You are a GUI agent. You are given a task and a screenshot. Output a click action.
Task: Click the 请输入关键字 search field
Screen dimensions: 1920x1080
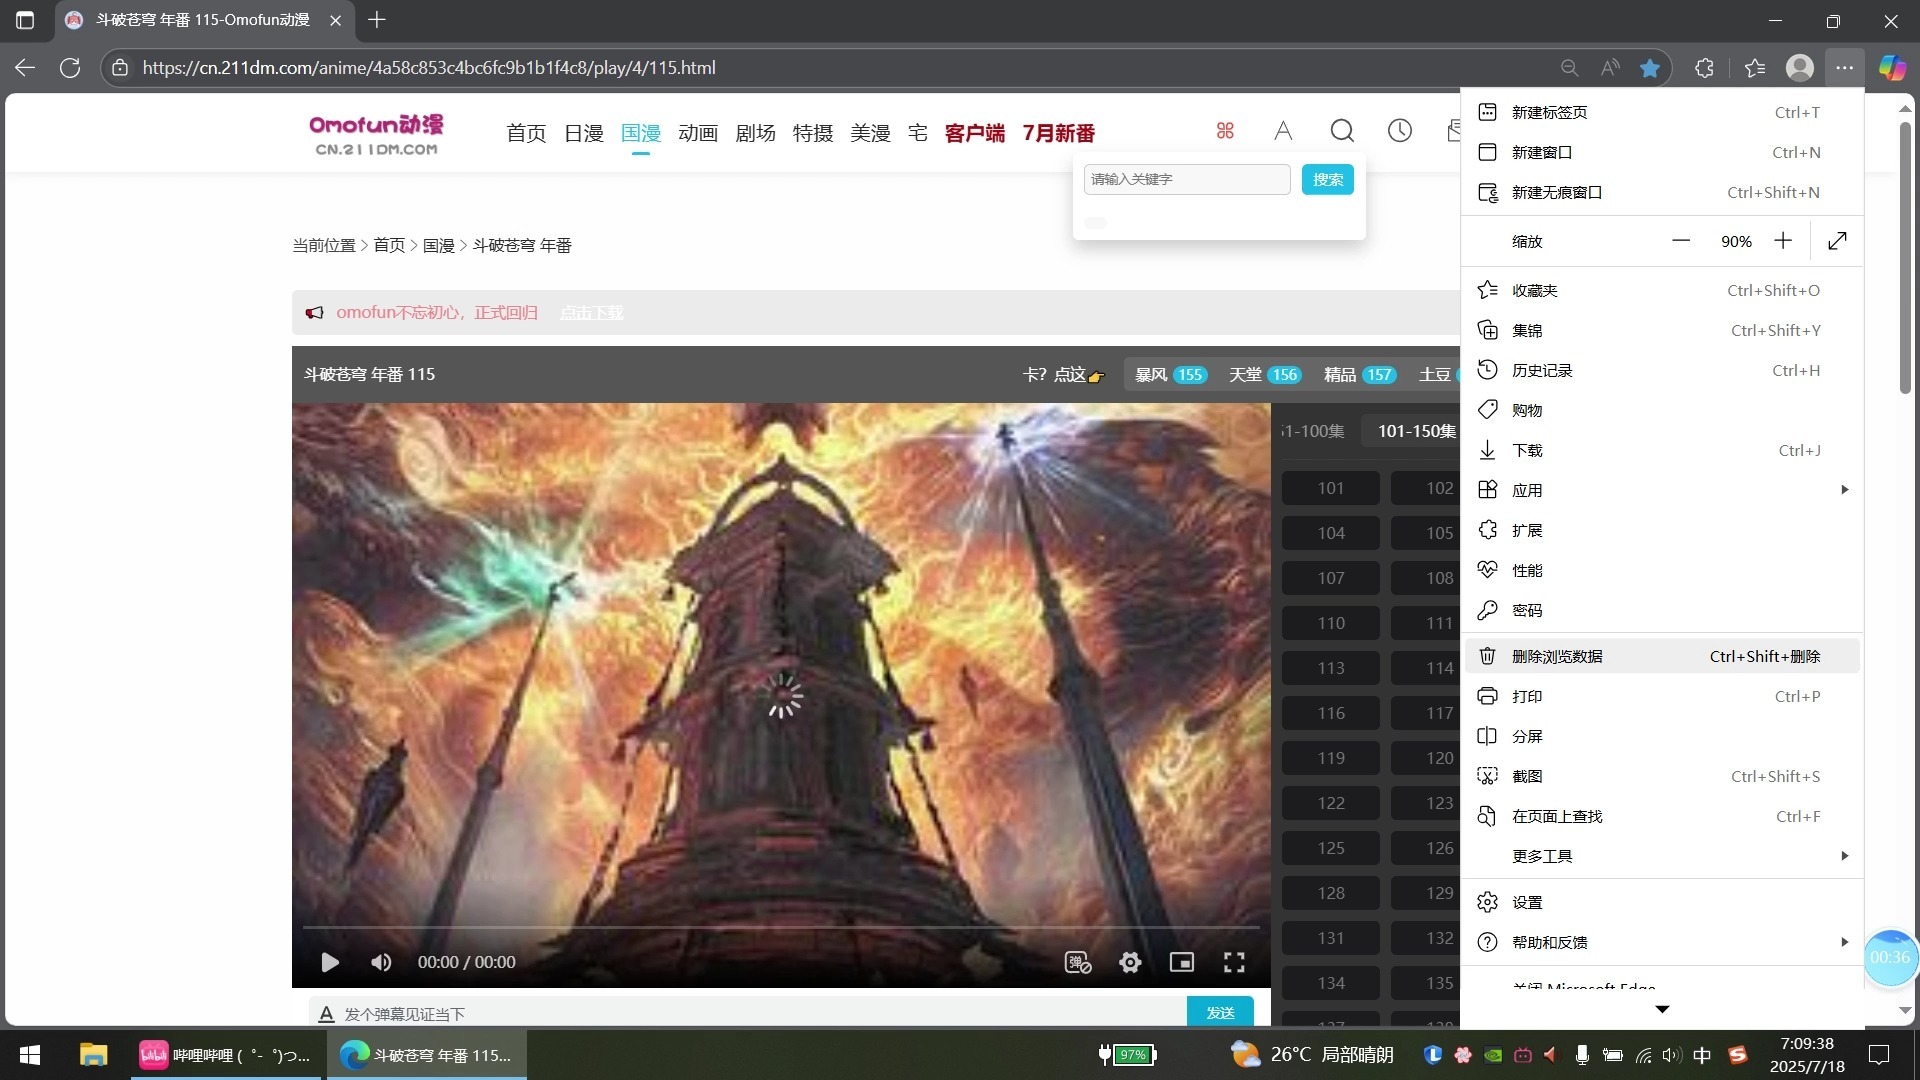[1187, 179]
